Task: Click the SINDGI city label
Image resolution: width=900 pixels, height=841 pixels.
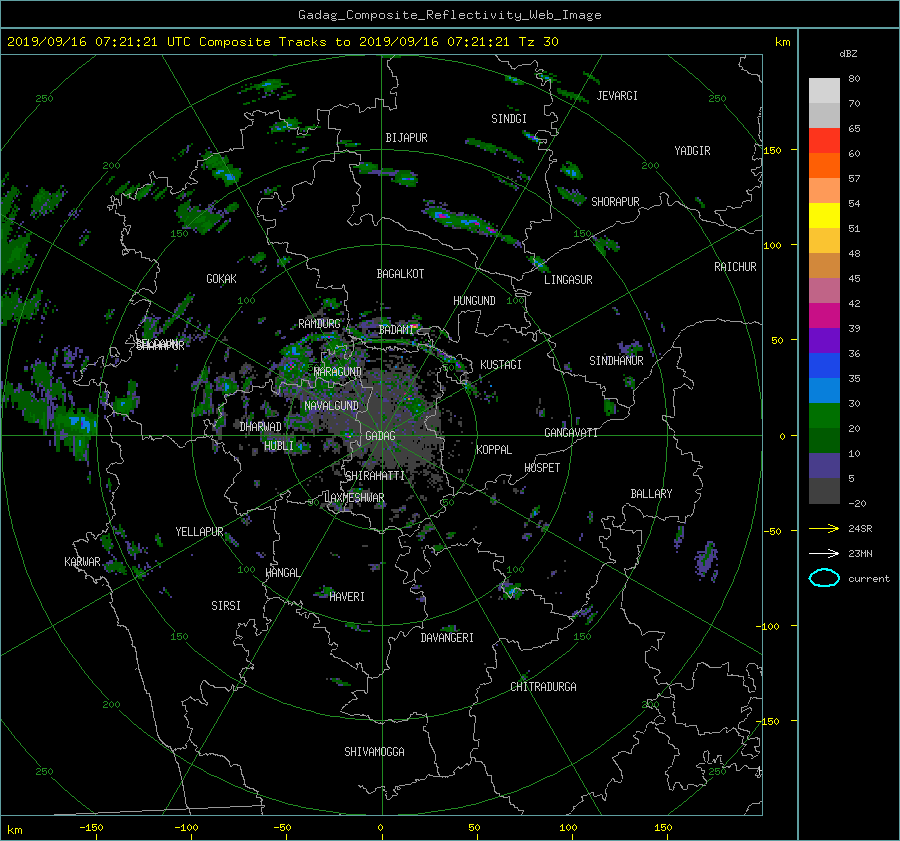Action: tap(509, 119)
